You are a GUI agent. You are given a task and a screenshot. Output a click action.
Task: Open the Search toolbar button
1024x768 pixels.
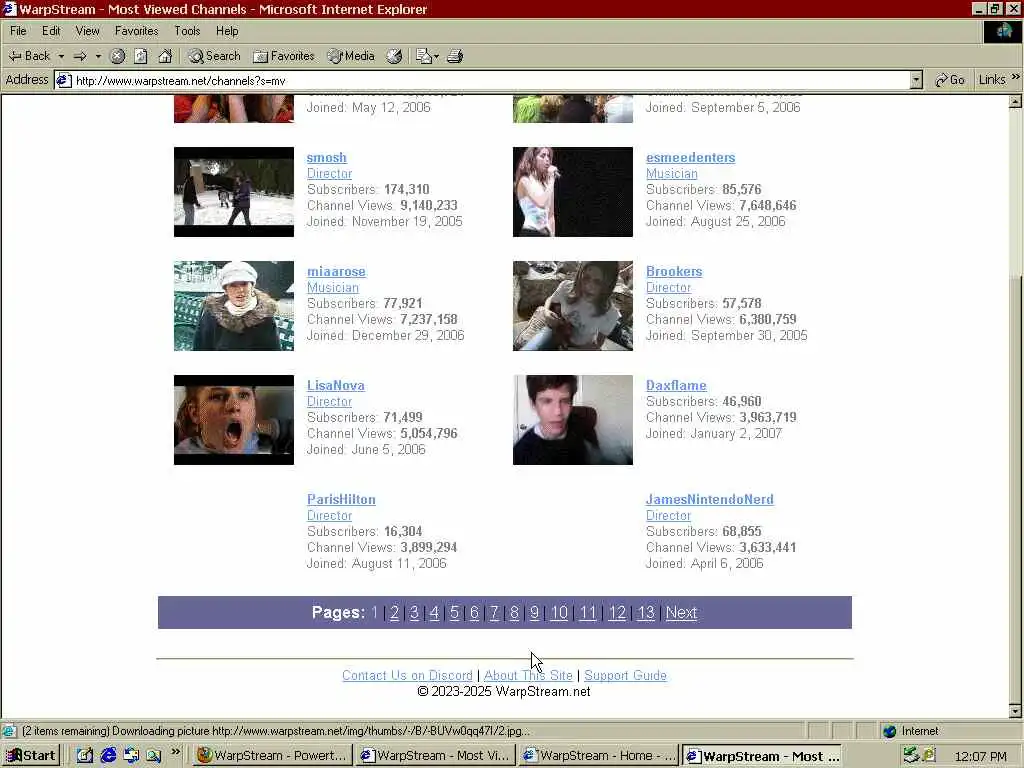coord(215,56)
